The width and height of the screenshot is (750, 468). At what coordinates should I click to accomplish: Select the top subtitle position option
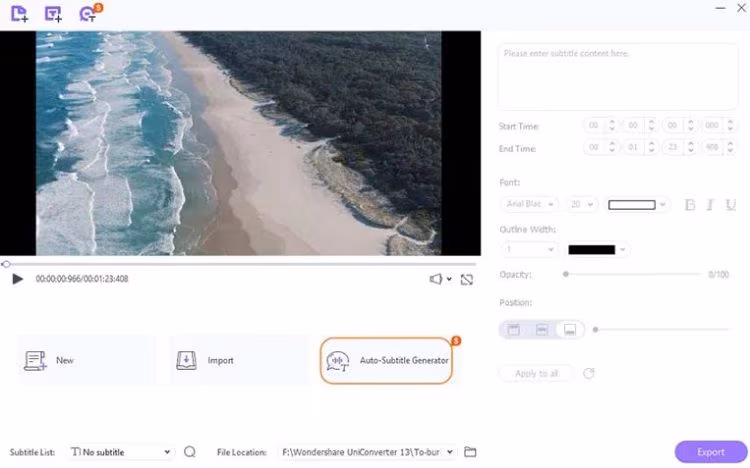[x=514, y=330]
